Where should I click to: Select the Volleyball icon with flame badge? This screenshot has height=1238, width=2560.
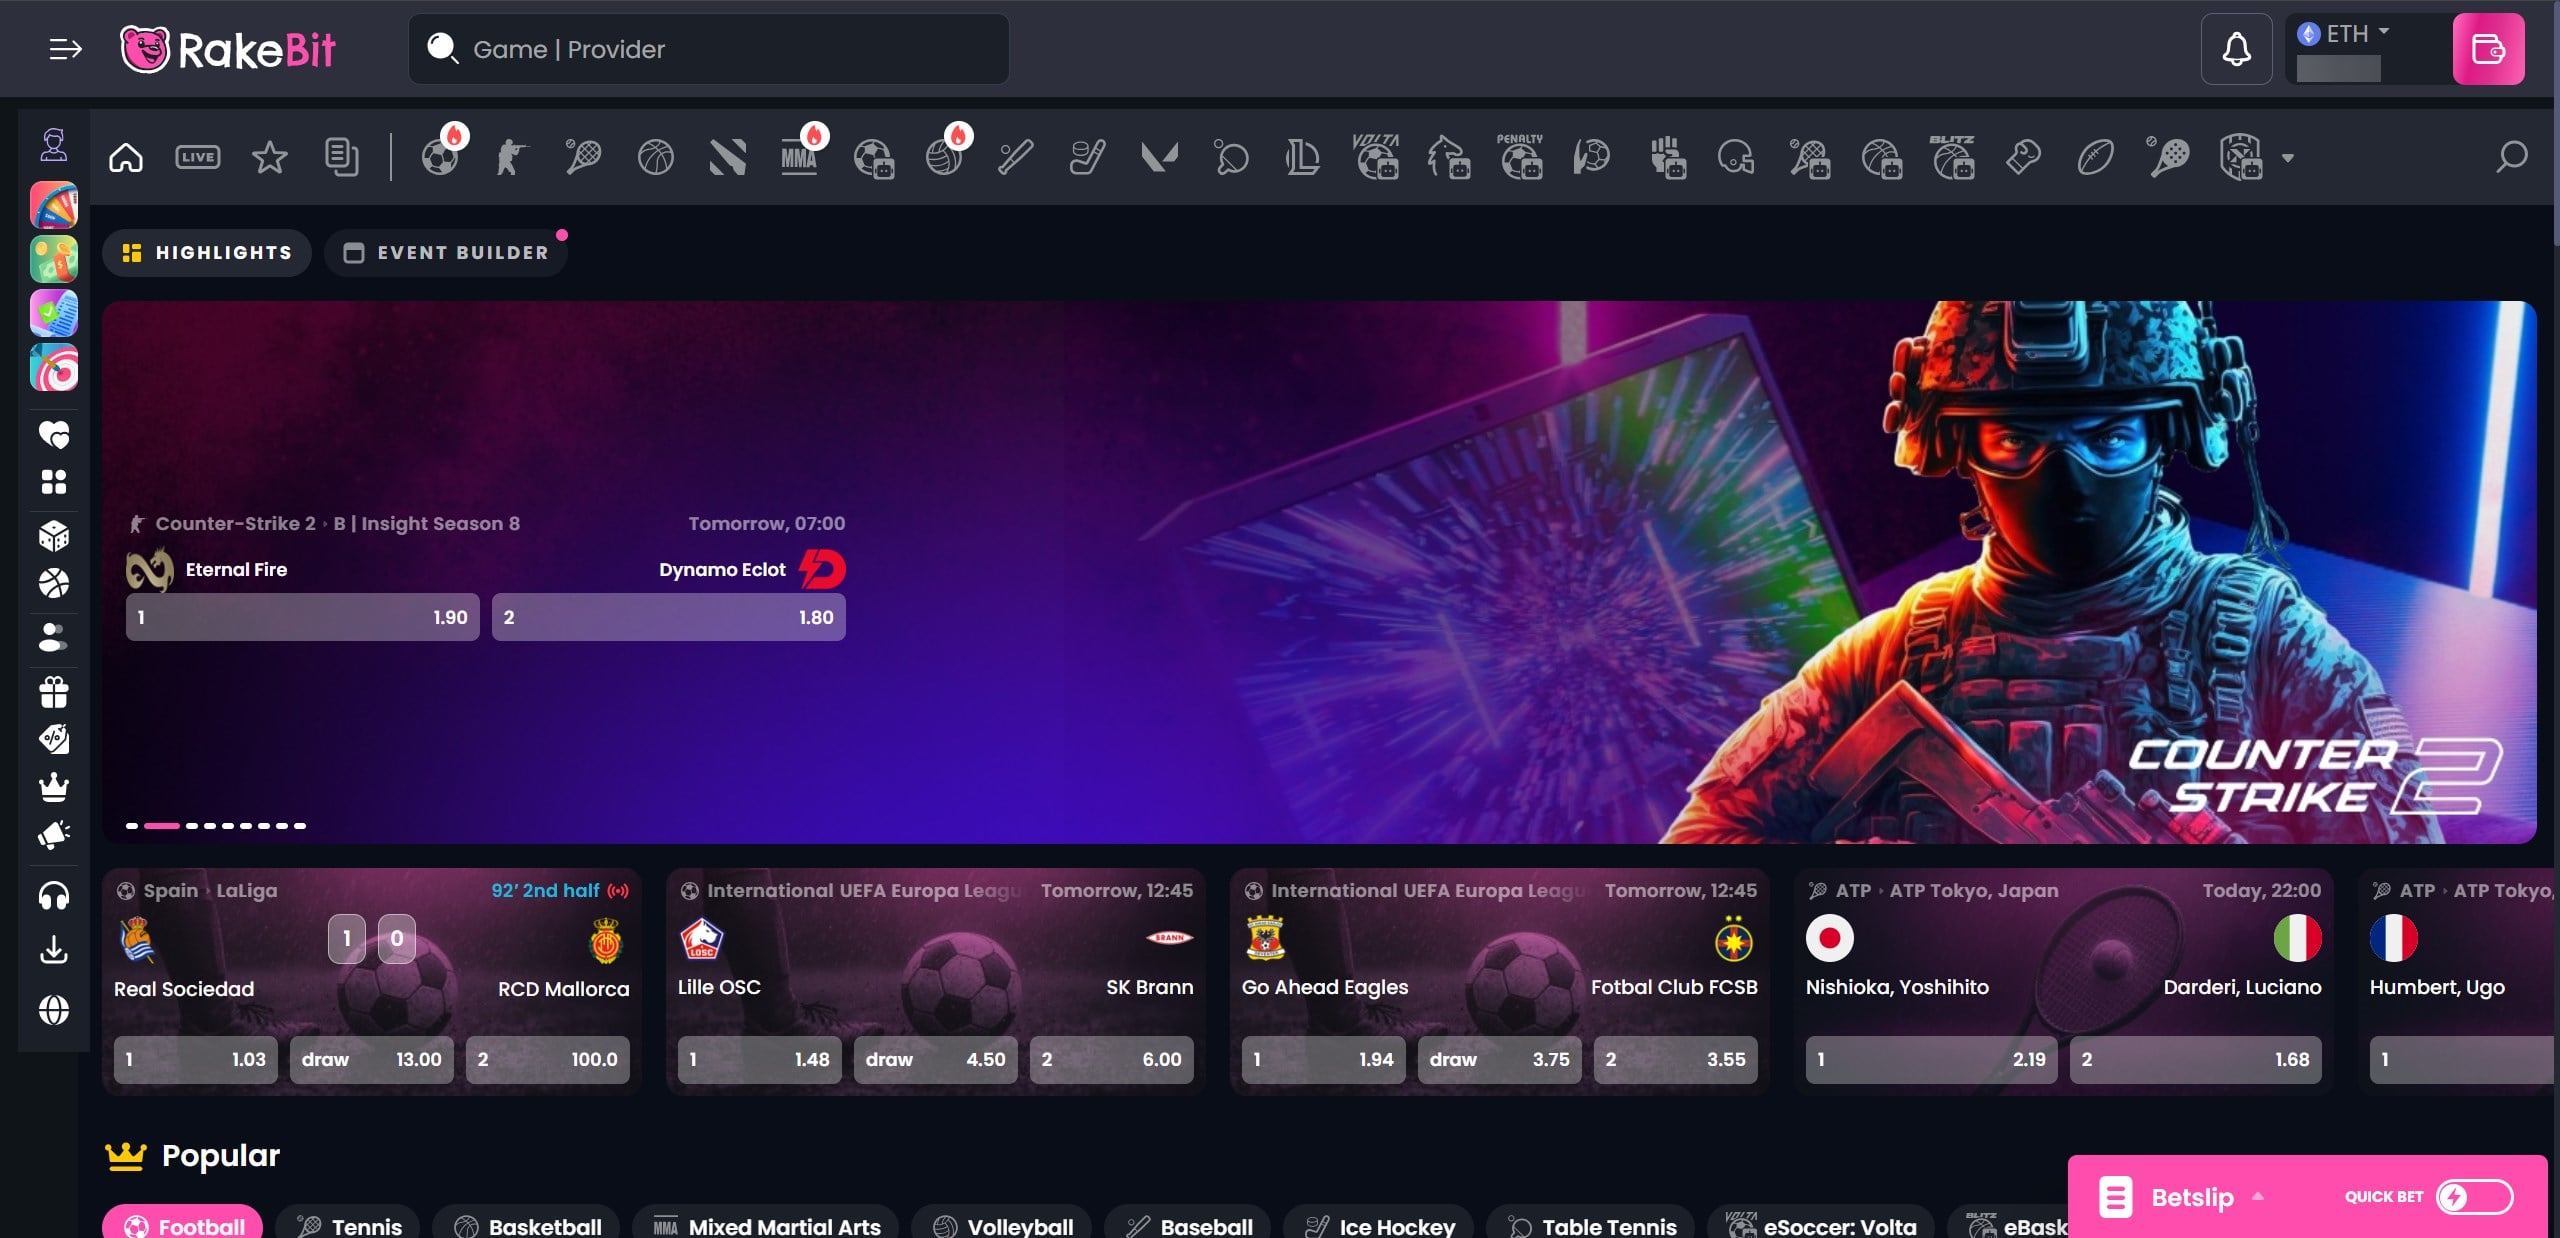pyautogui.click(x=946, y=155)
